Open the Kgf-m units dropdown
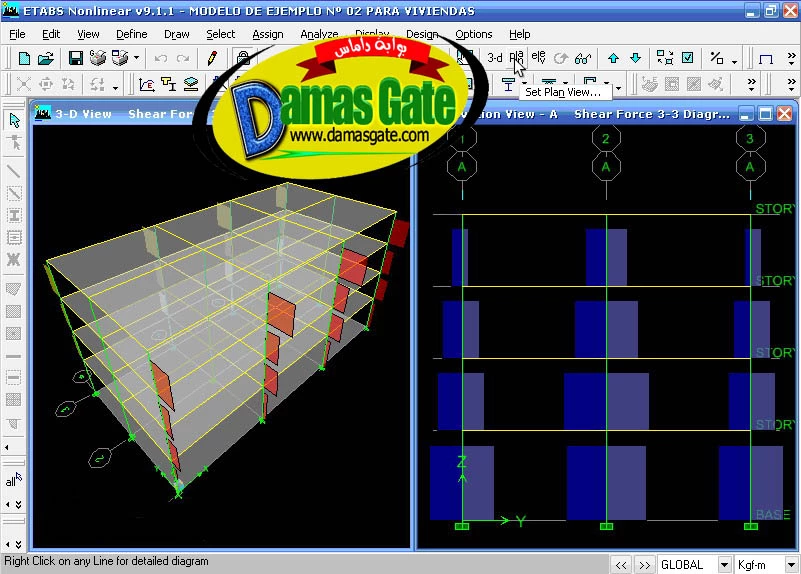This screenshot has width=801, height=574. tap(791, 565)
